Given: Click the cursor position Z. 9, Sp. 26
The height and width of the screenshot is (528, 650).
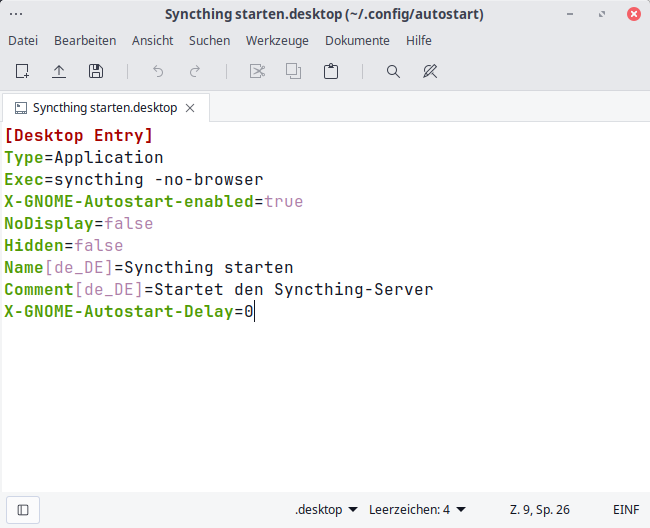Looking at the screenshot, I should coord(540,509).
